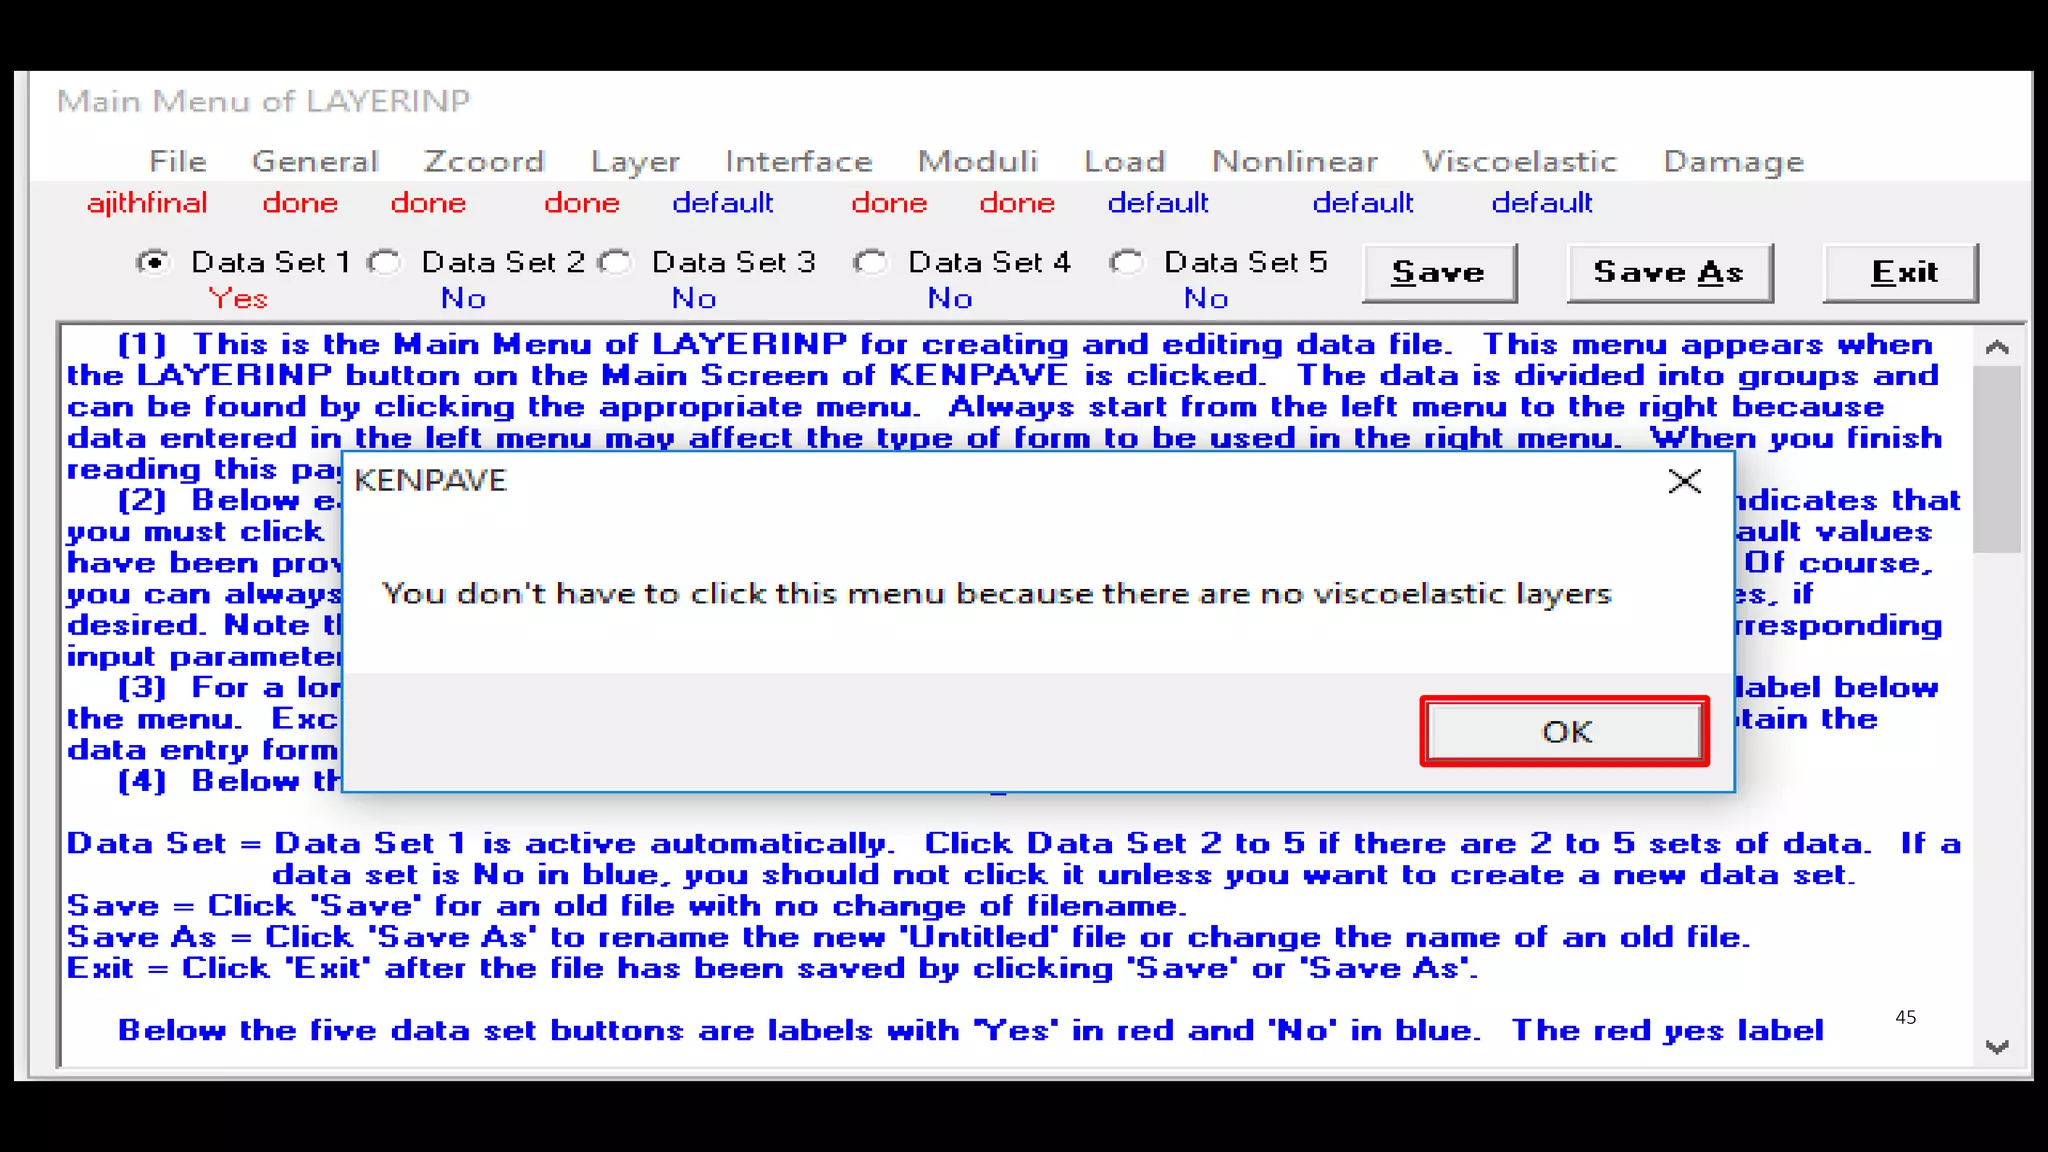Choose the Data Set 5 option
The image size is (2048, 1152).
[1127, 263]
